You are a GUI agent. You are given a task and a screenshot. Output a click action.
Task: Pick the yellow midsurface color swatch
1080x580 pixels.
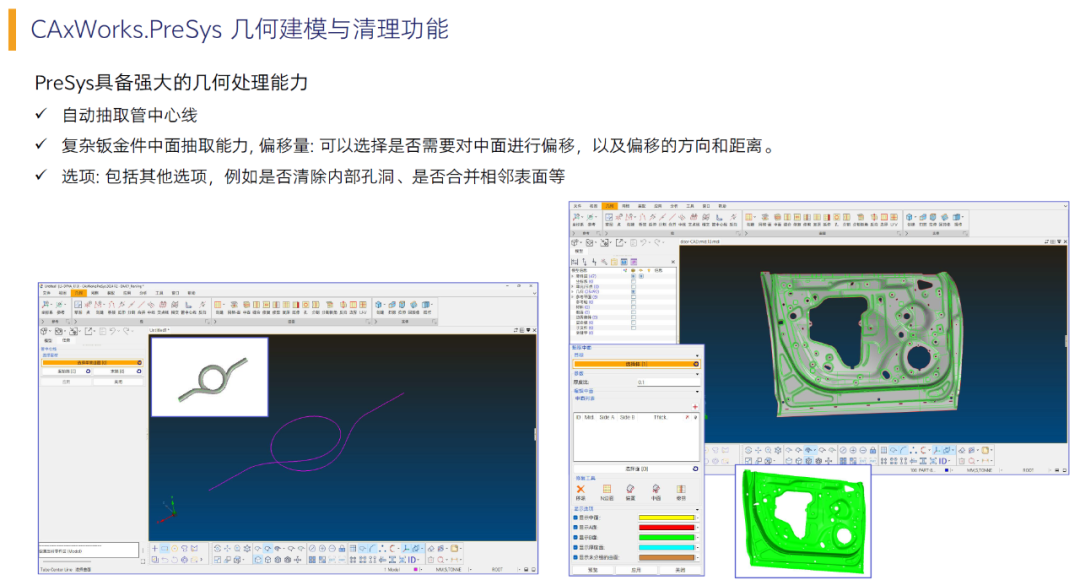click(x=667, y=517)
